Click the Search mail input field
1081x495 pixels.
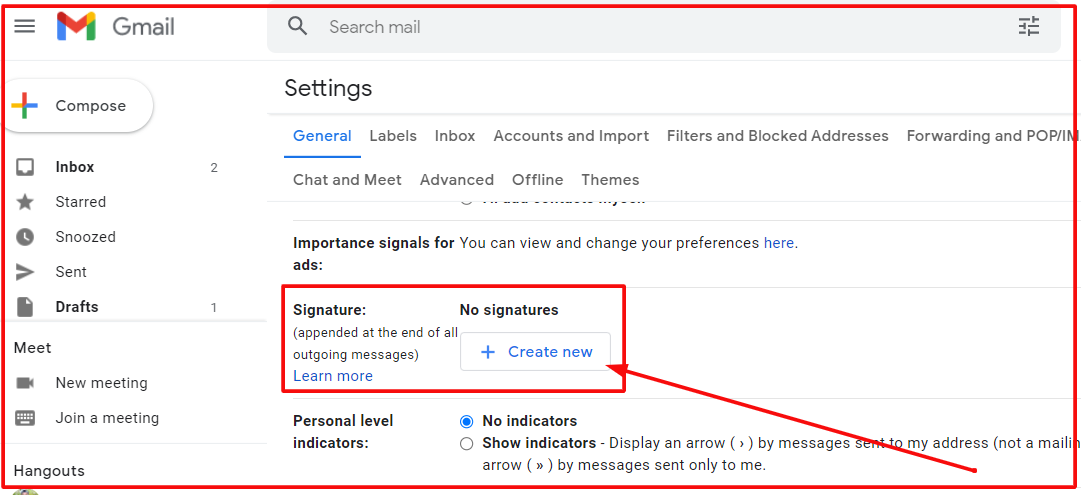point(600,27)
